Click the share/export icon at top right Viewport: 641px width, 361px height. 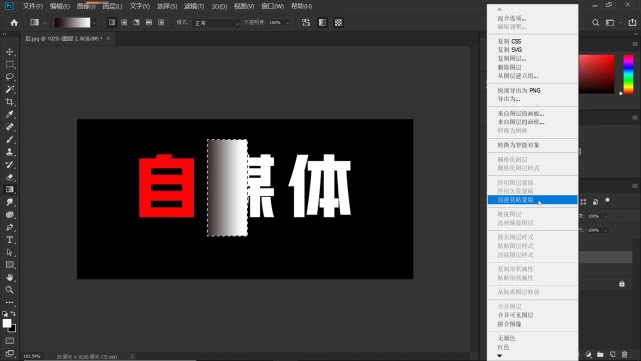coord(632,23)
